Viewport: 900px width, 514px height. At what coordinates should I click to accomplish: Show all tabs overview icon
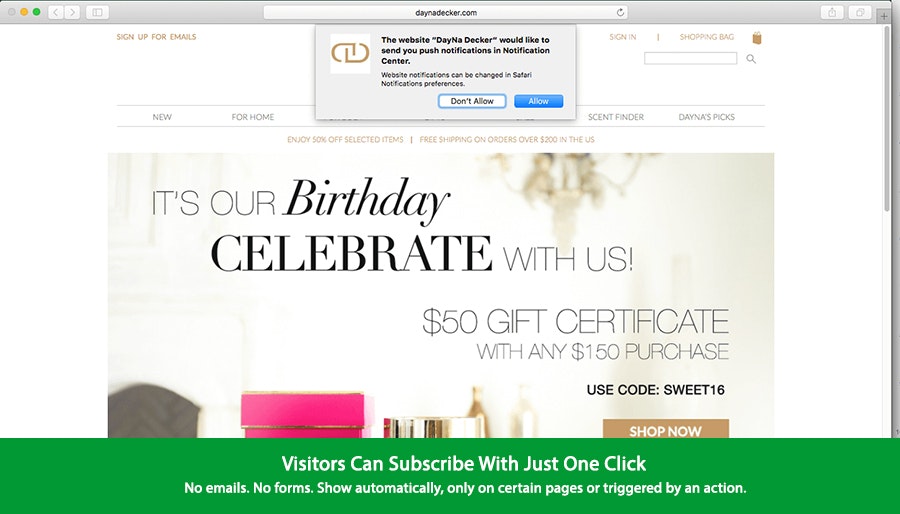[860, 12]
